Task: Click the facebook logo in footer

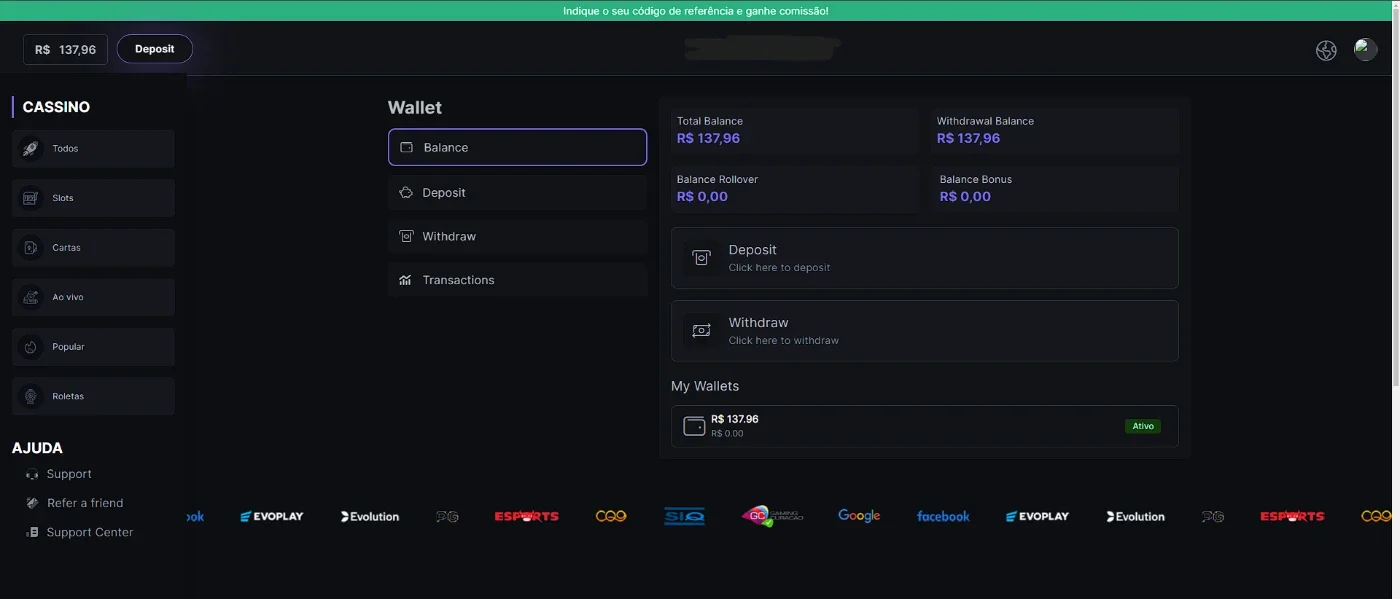Action: coord(943,516)
